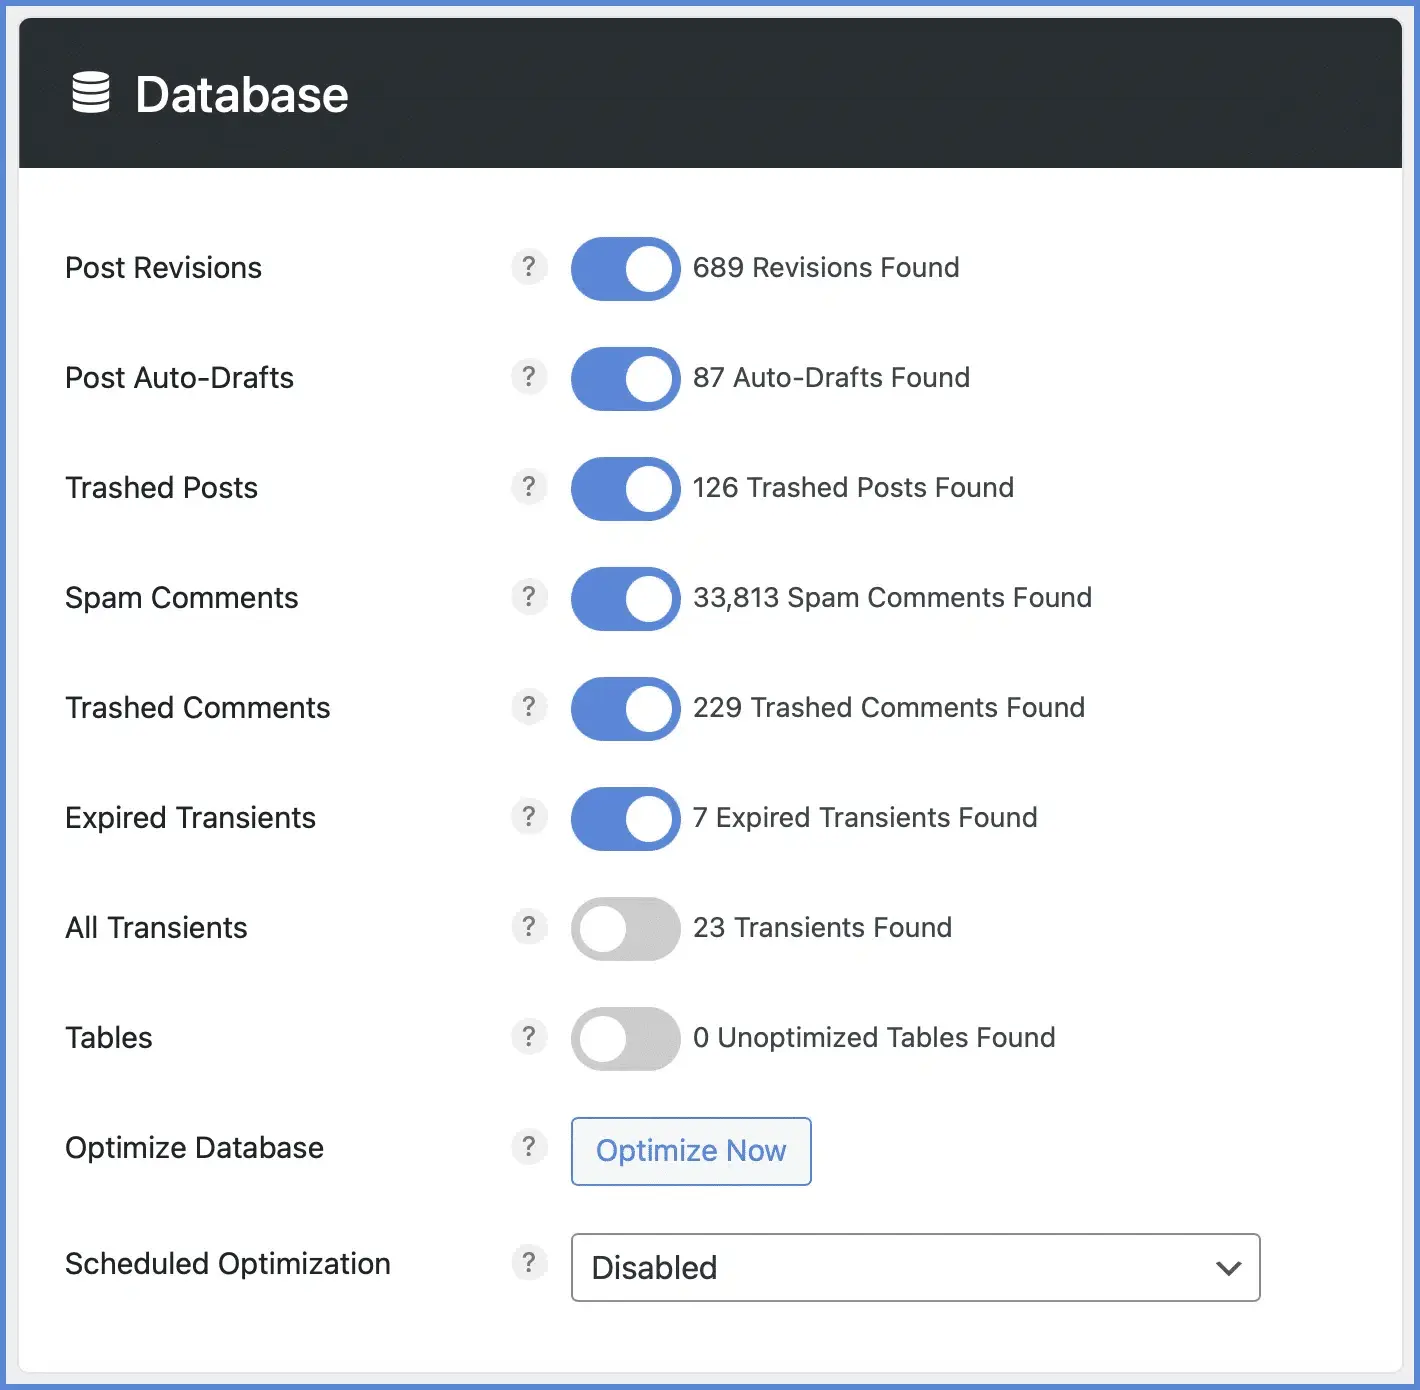The height and width of the screenshot is (1390, 1420).
Task: Open the Post Auto-Drafts help tooltip
Action: (529, 377)
